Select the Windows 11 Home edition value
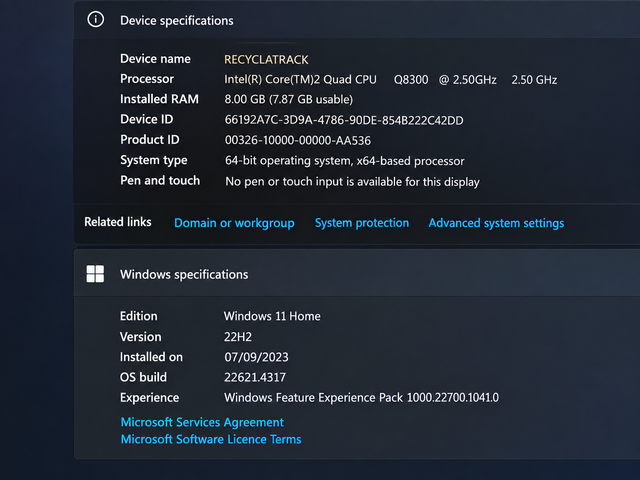The height and width of the screenshot is (480, 640). (272, 316)
